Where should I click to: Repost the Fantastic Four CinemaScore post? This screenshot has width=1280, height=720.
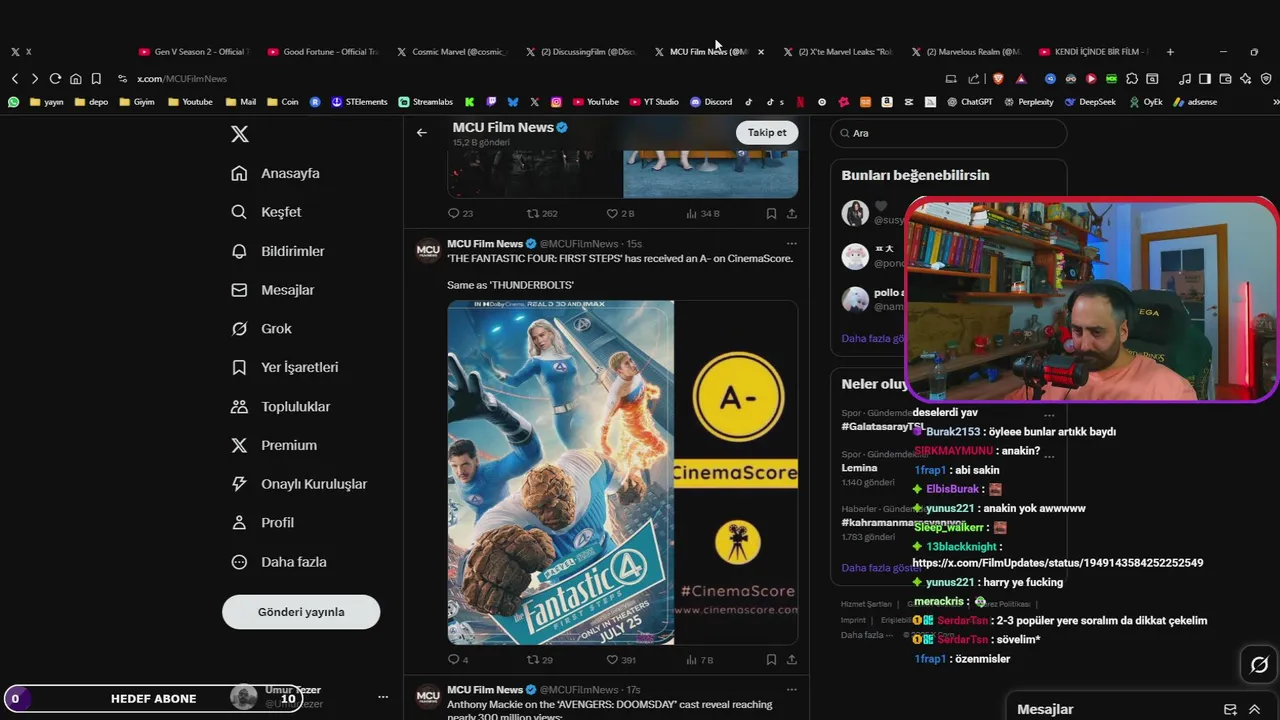point(540,660)
